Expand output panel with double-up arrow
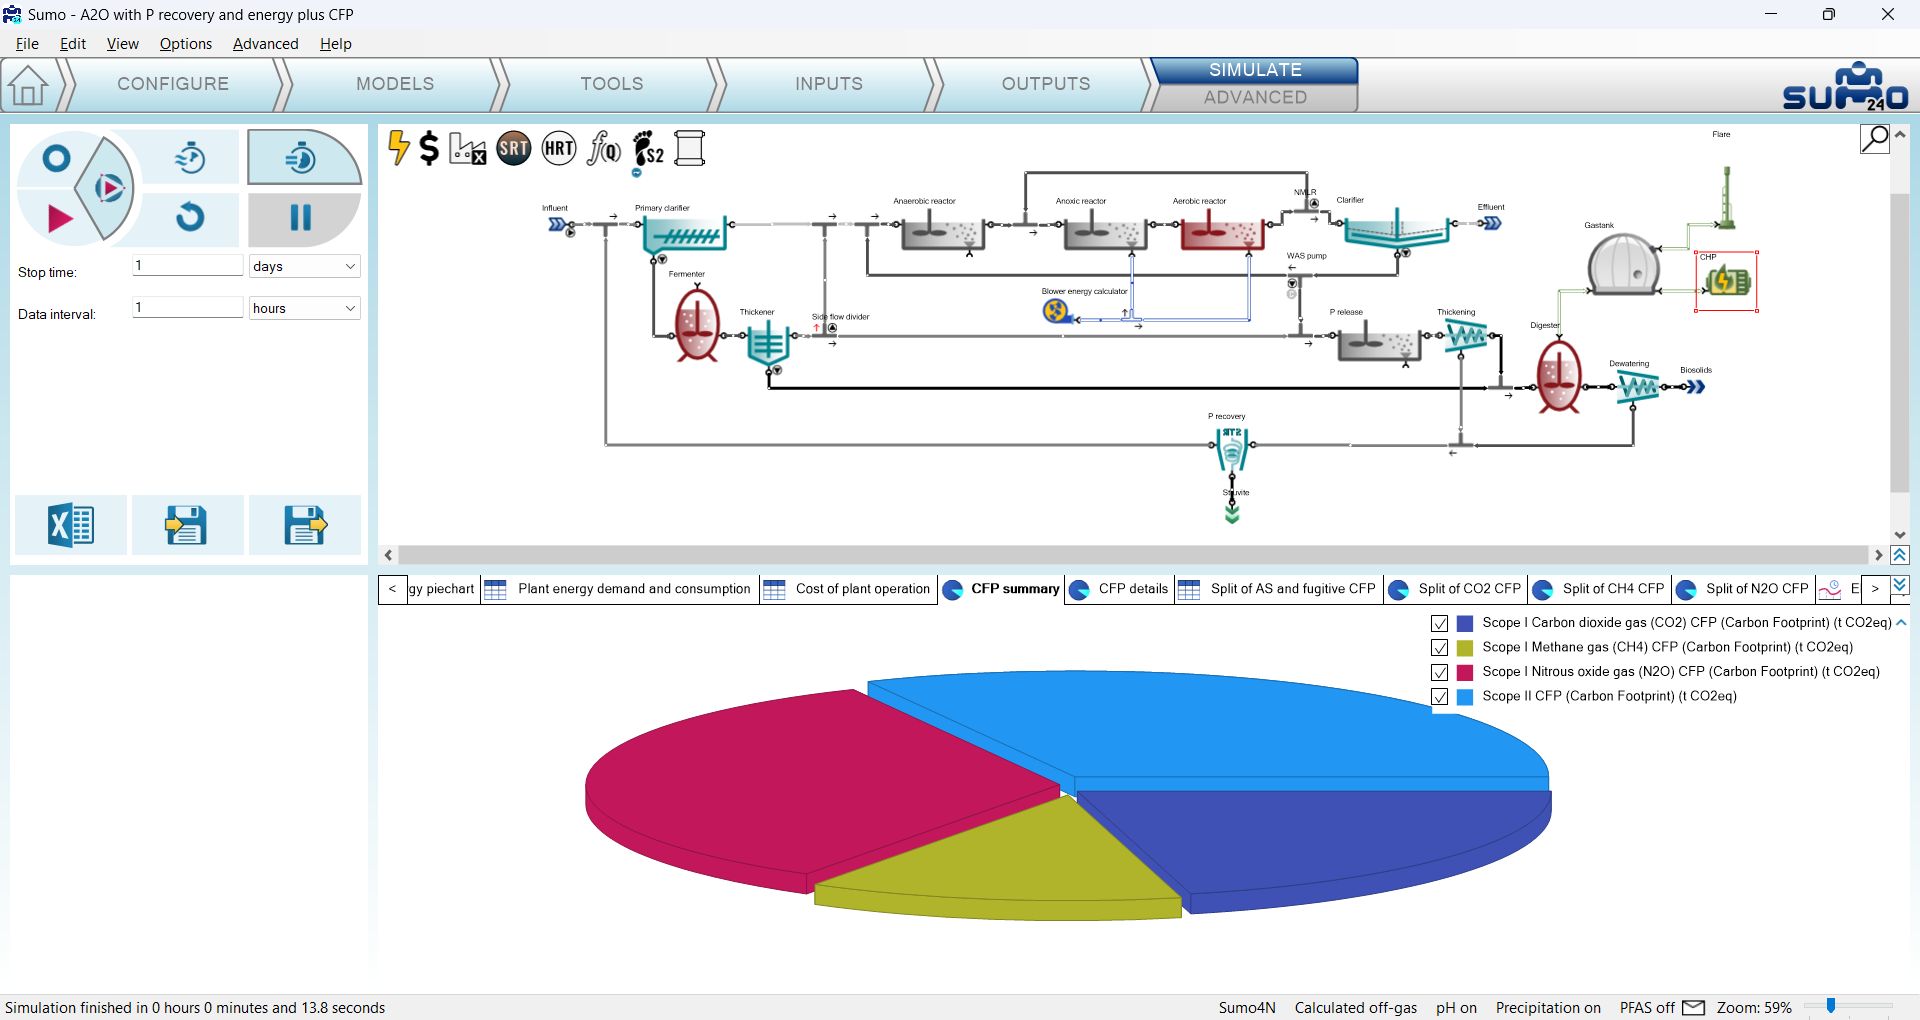The width and height of the screenshot is (1920, 1020). pyautogui.click(x=1900, y=555)
